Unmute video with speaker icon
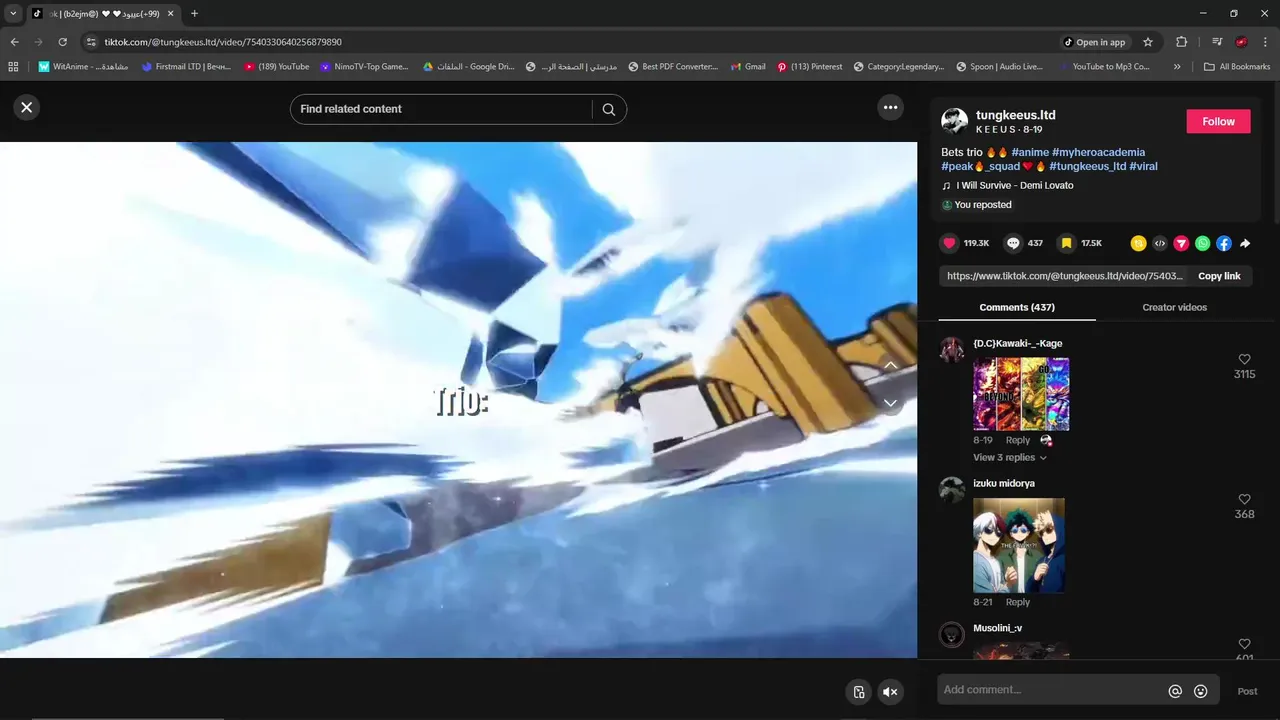The image size is (1280, 720). pos(890,692)
